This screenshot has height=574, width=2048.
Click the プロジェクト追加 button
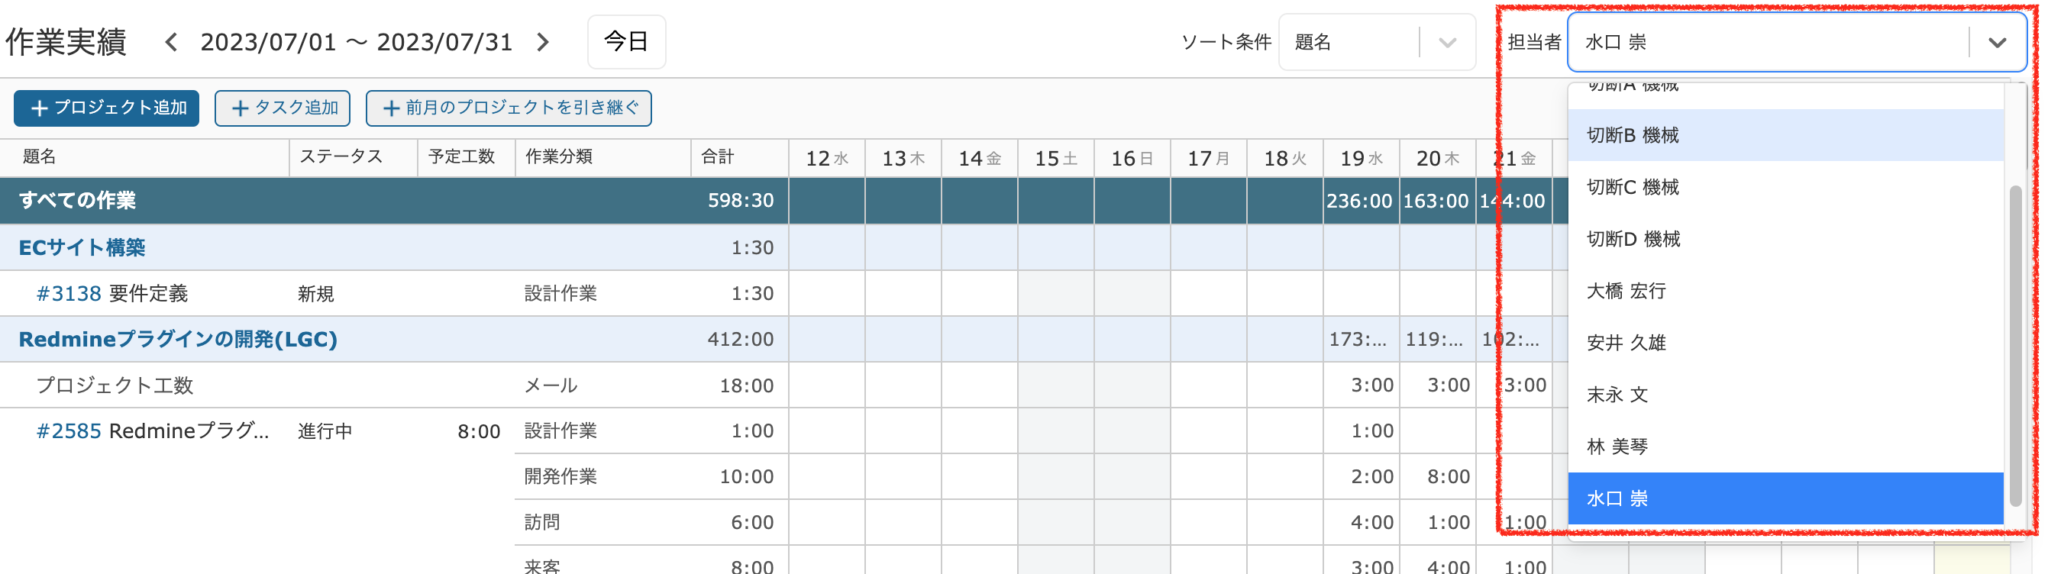pos(107,108)
